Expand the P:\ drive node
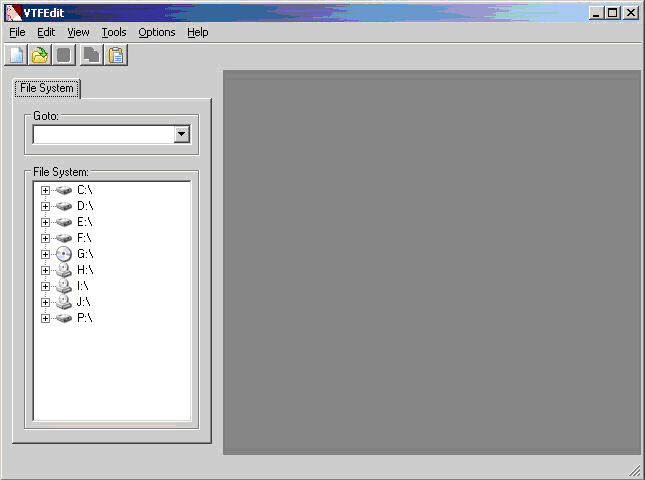This screenshot has height=480, width=645. click(45, 318)
